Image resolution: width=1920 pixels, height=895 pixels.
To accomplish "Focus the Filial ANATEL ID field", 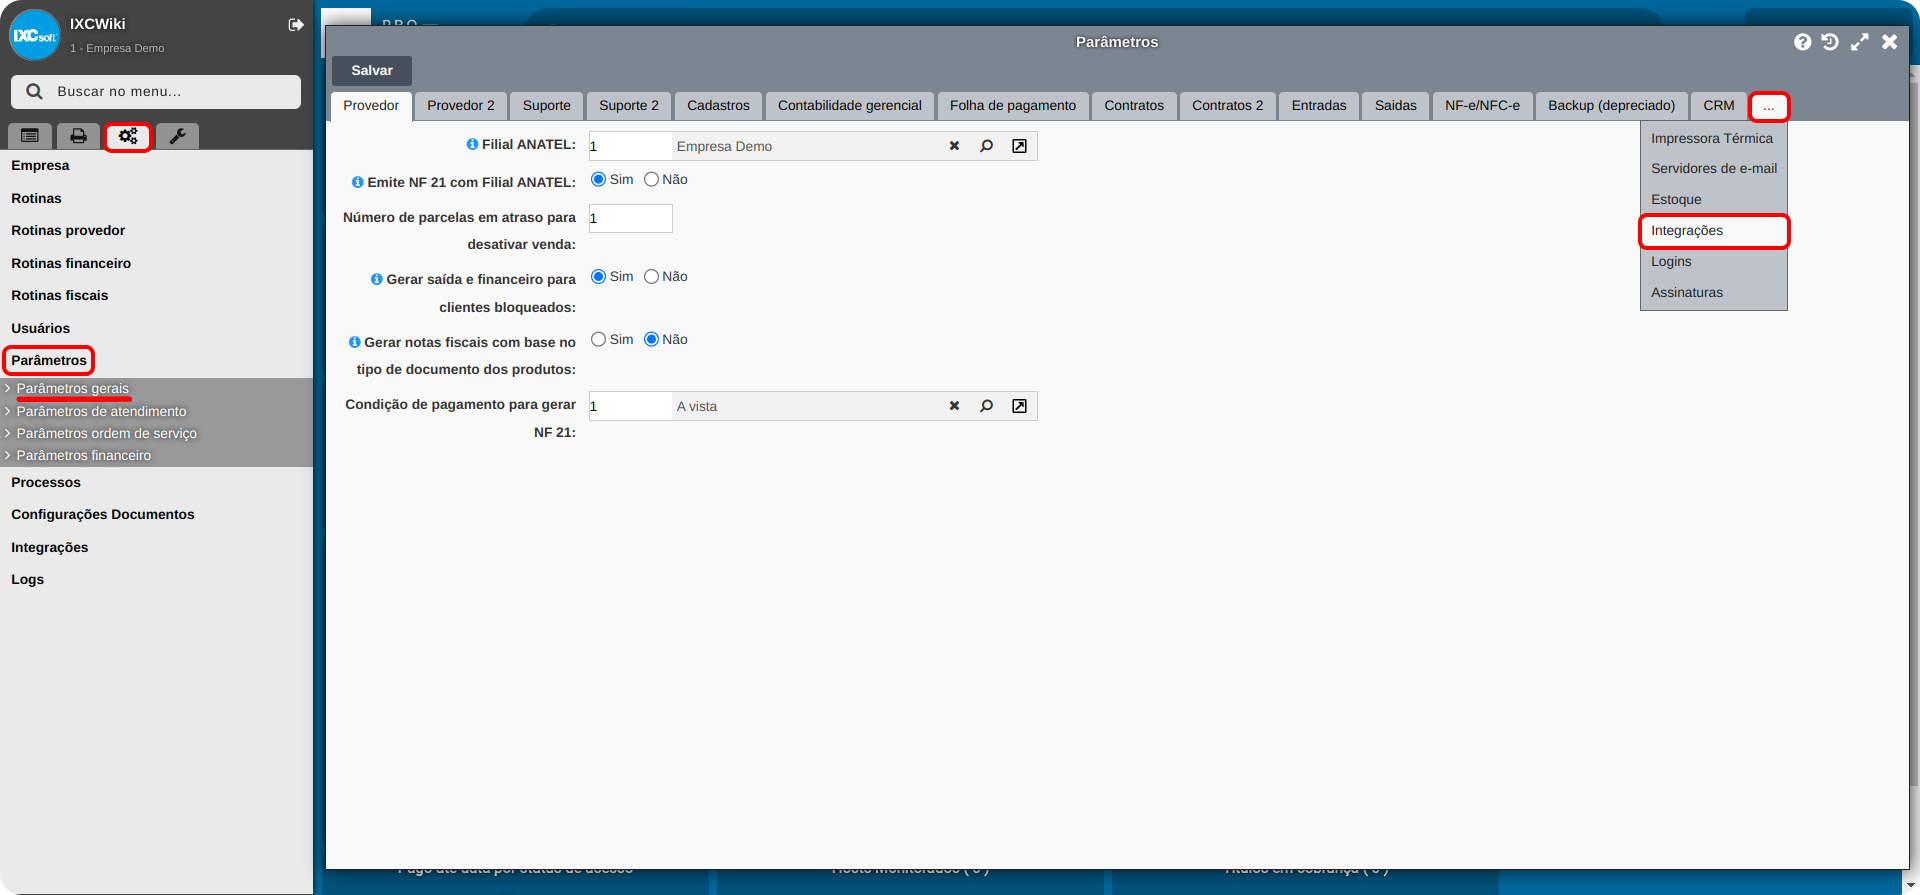I will (x=630, y=146).
